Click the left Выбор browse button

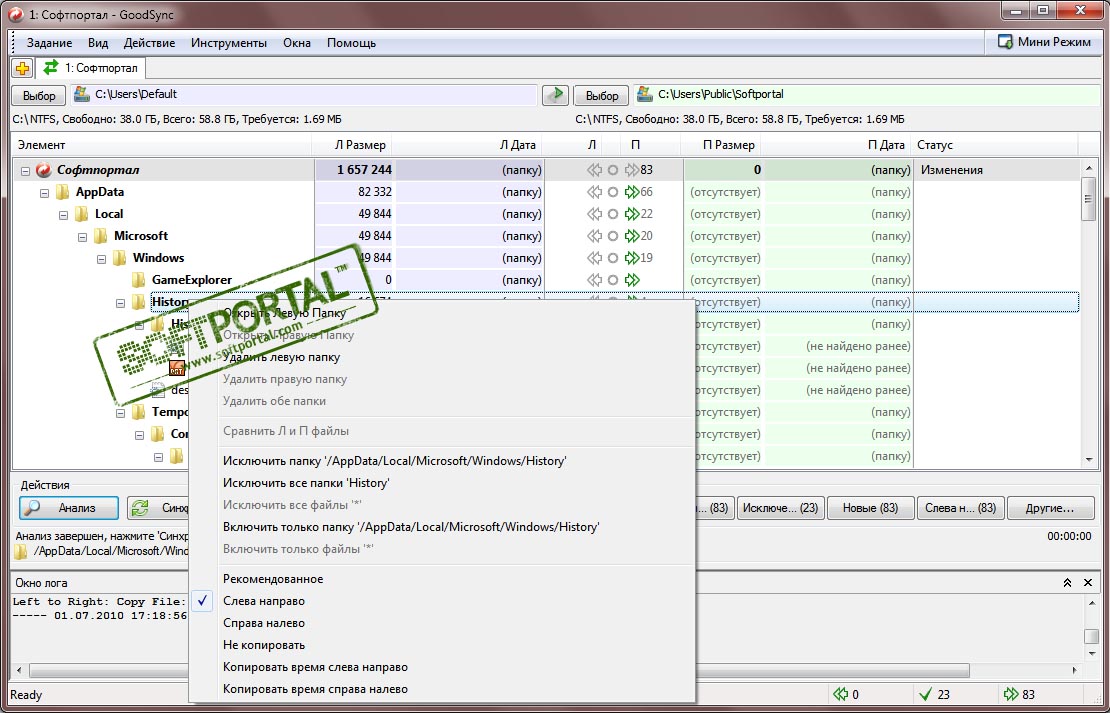coord(39,96)
